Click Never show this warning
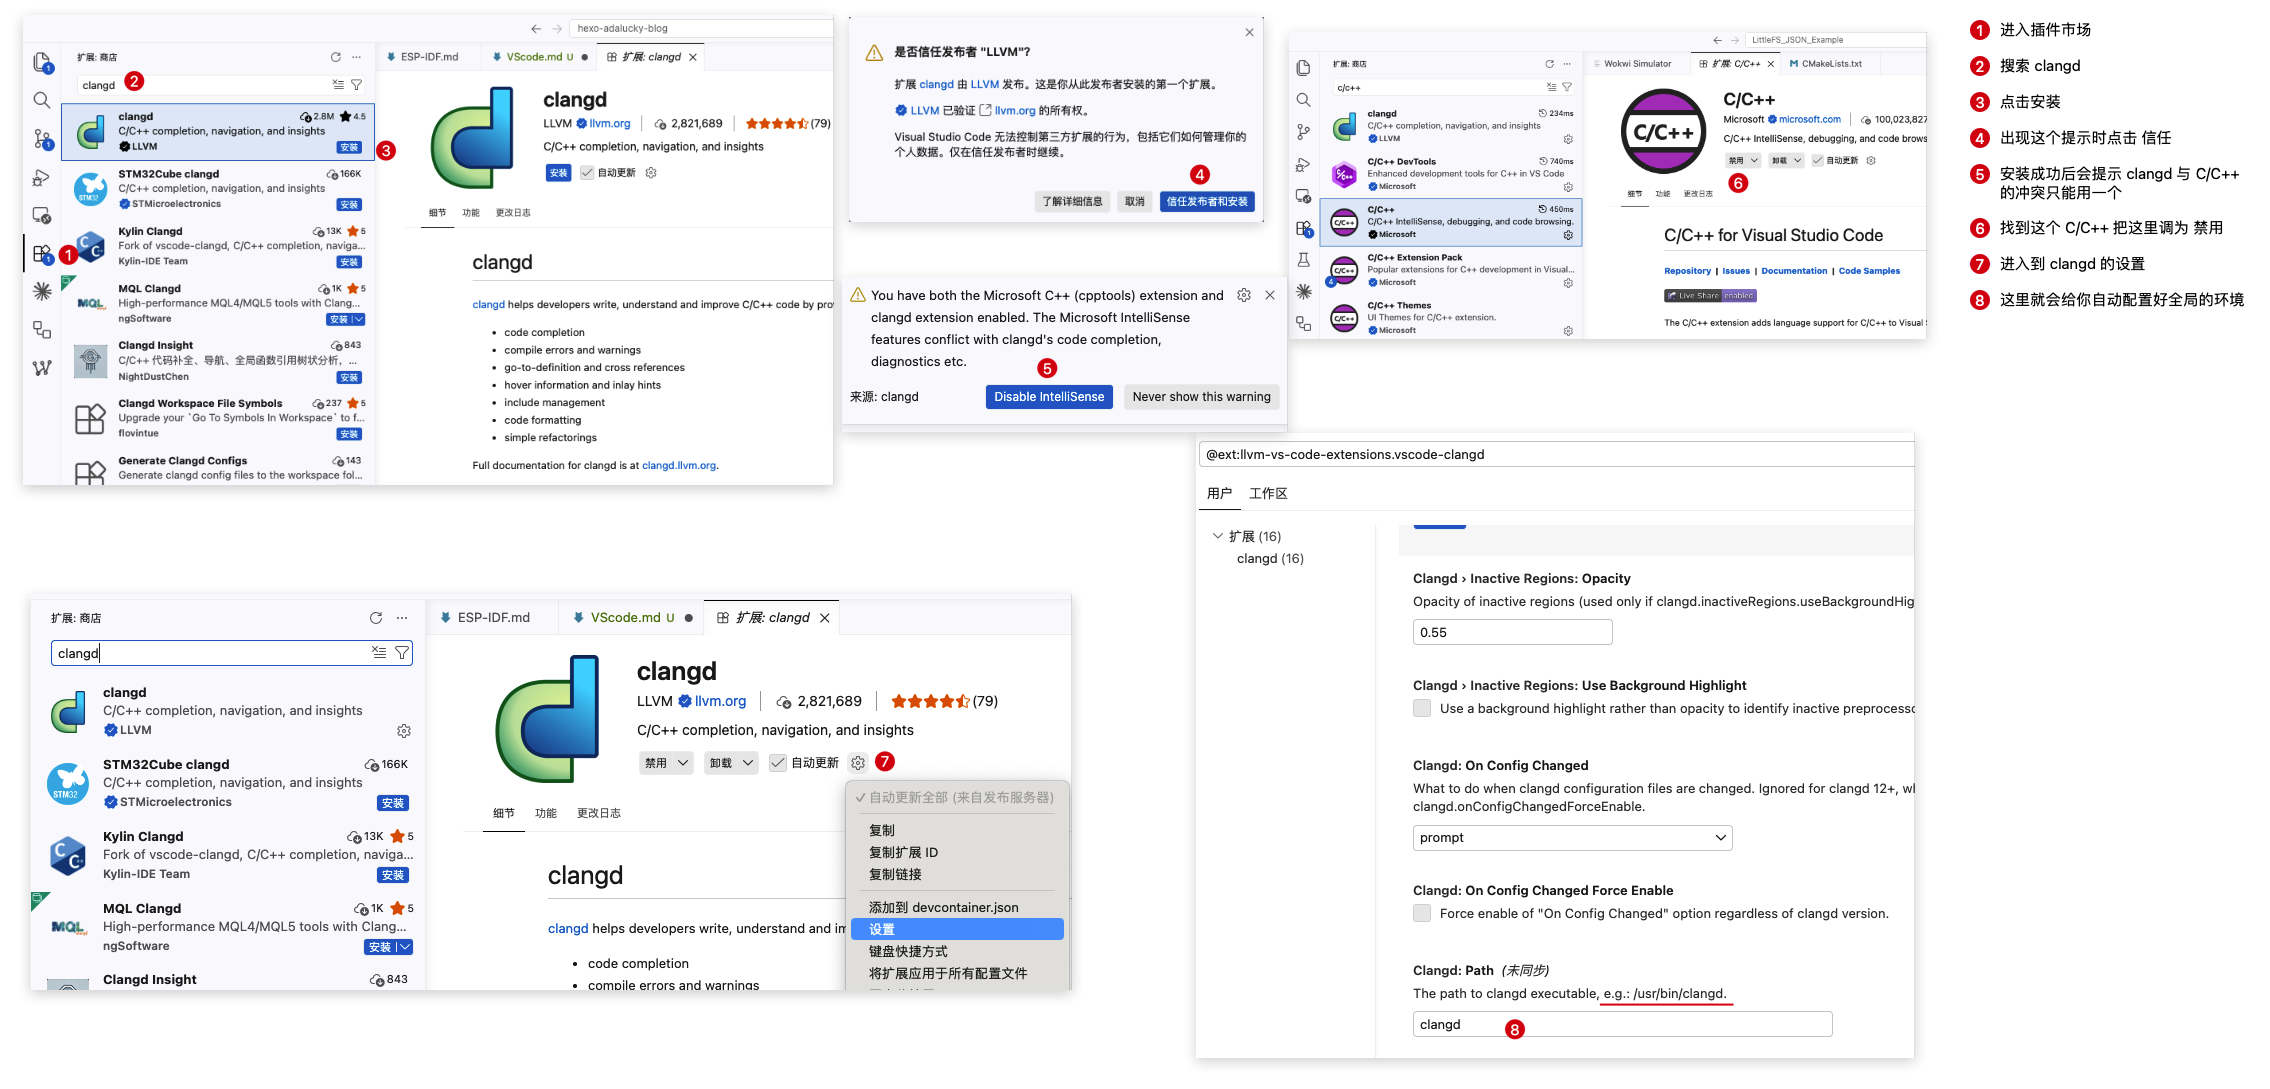The height and width of the screenshot is (1089, 2270). (1201, 397)
